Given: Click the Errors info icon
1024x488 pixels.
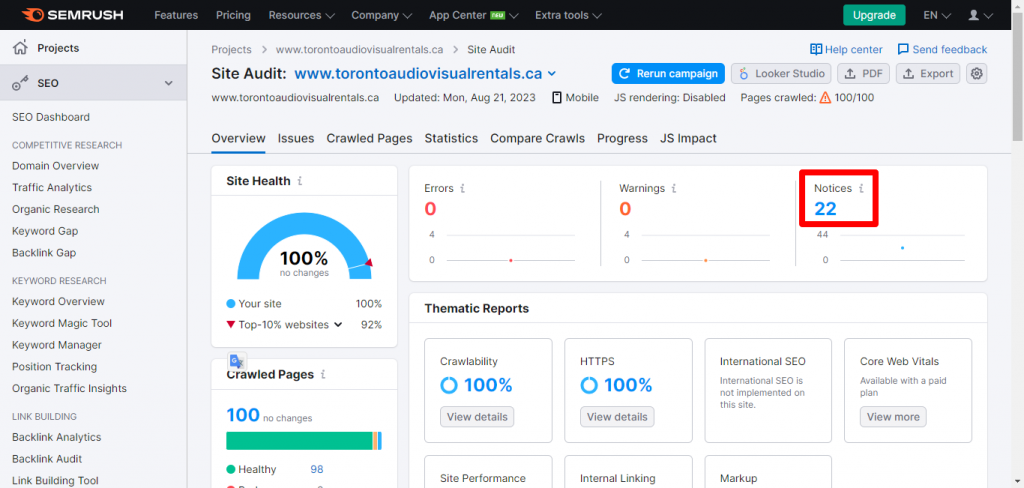Looking at the screenshot, I should [x=462, y=188].
